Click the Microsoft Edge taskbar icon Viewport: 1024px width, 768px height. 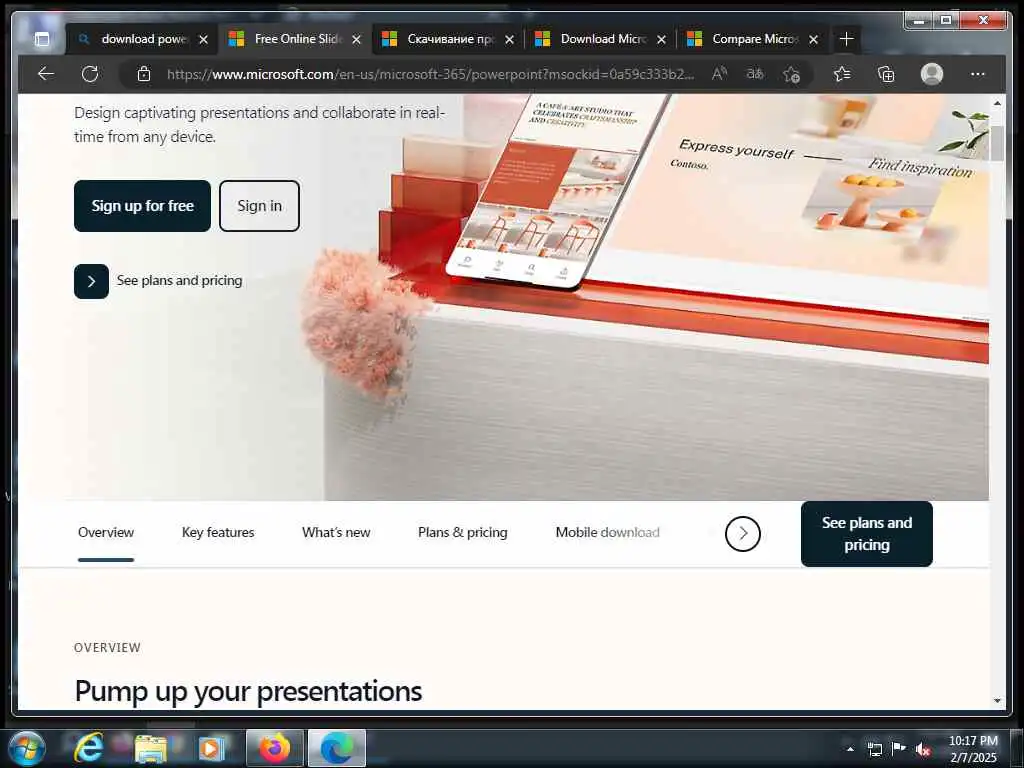pyautogui.click(x=336, y=748)
